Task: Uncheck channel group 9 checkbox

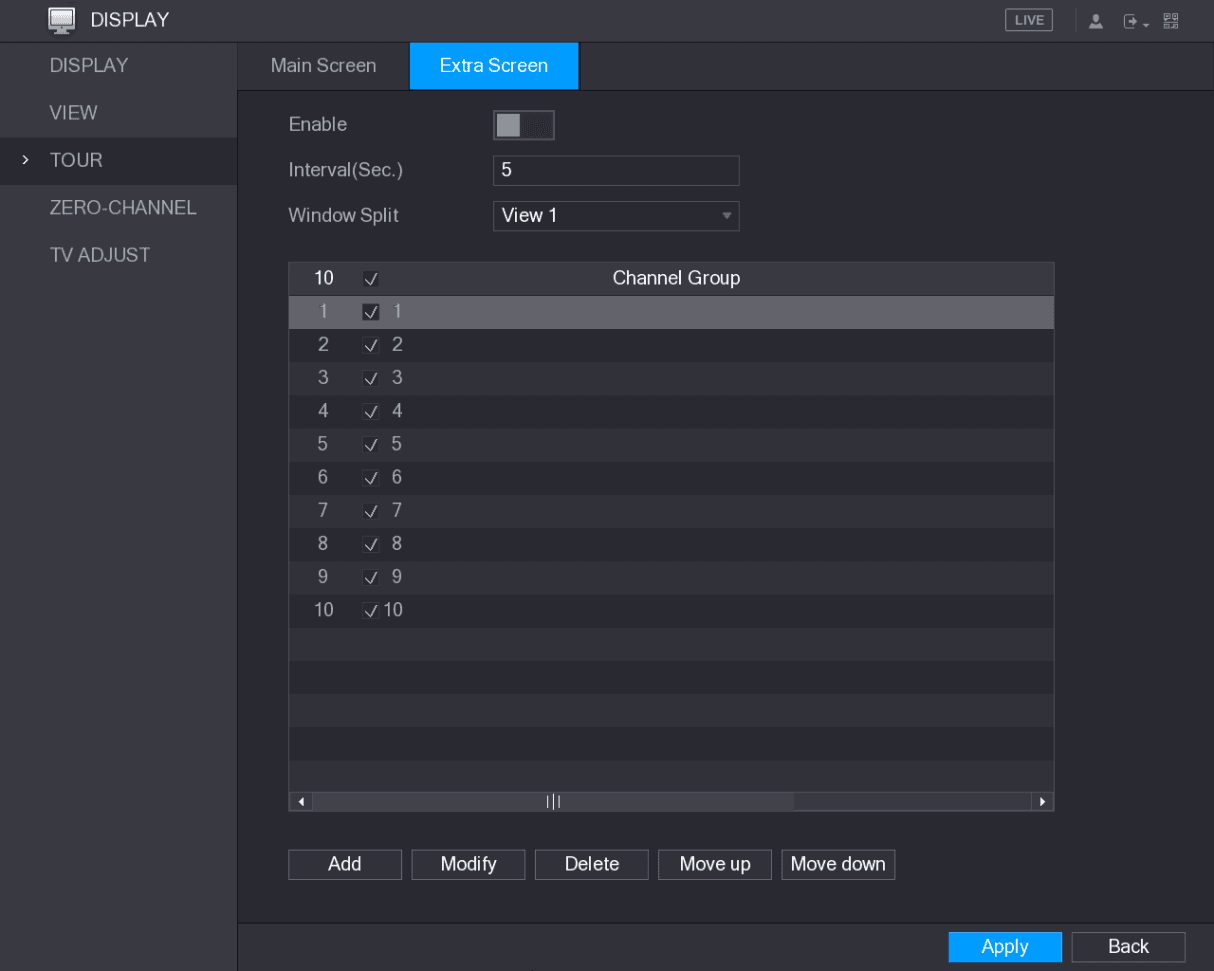Action: tap(371, 577)
